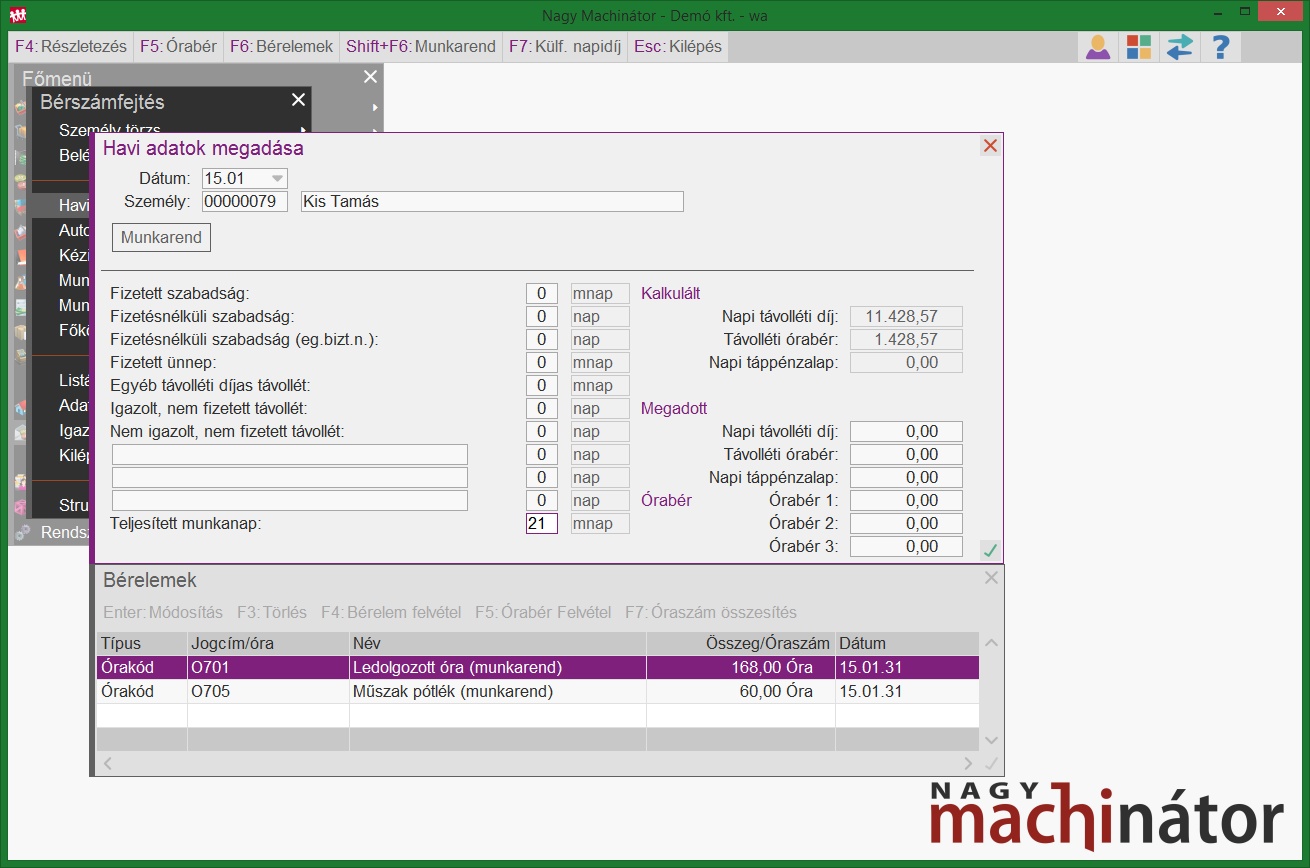This screenshot has width=1310, height=868.
Task: Click the Fizetésnélküli szabadság value field
Action: tap(542, 317)
